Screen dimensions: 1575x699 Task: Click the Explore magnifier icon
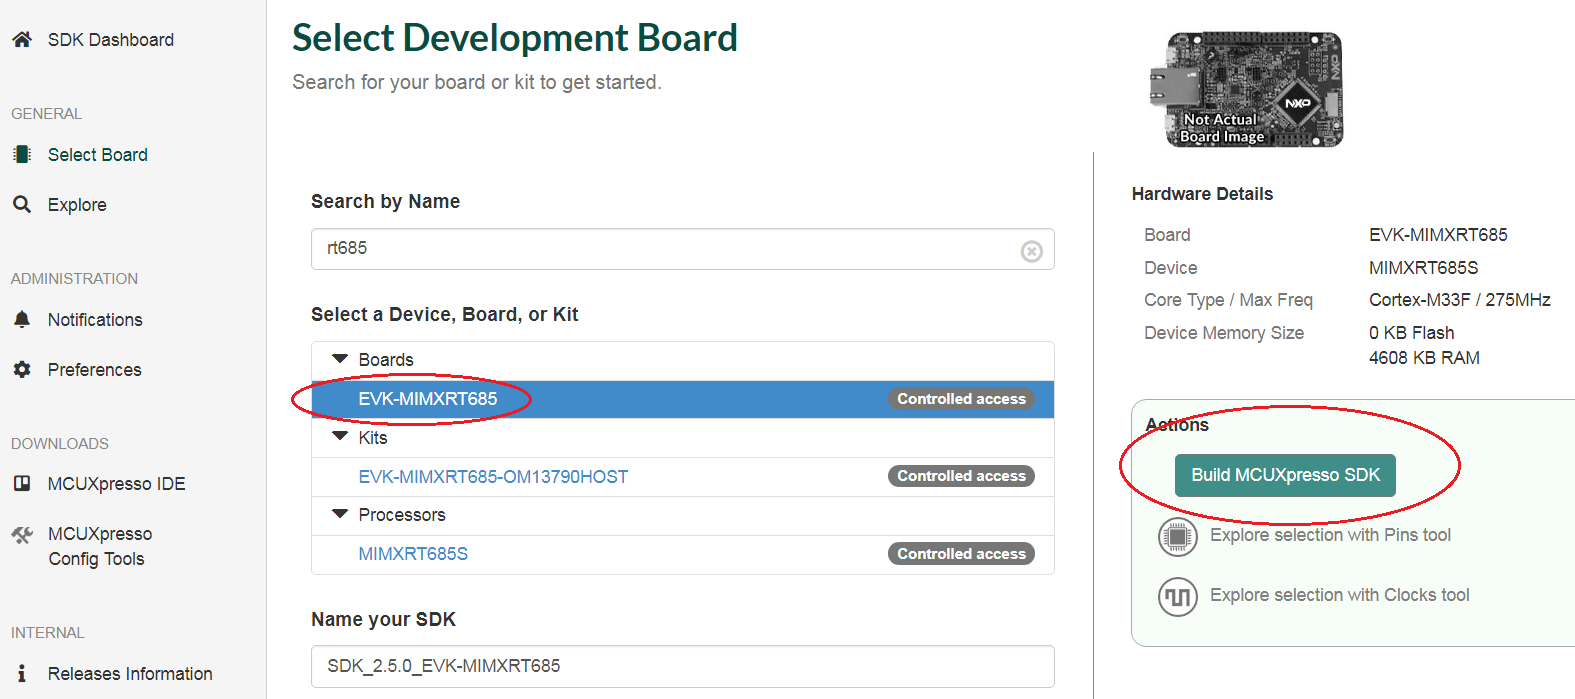22,205
